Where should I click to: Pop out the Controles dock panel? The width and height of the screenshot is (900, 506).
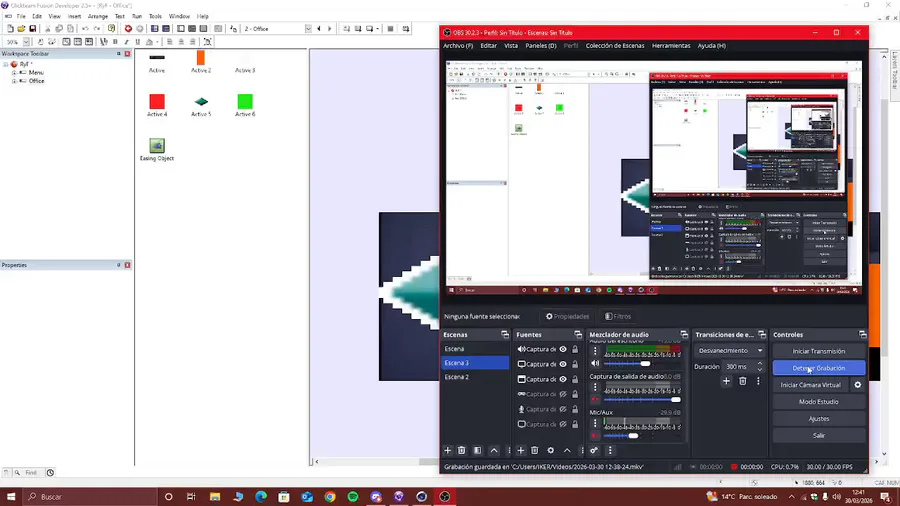[863, 334]
